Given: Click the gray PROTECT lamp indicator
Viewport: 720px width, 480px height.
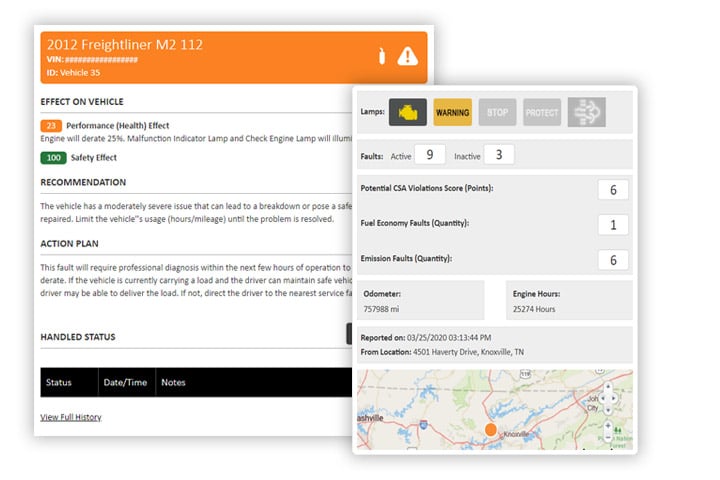Looking at the screenshot, I should pyautogui.click(x=542, y=113).
